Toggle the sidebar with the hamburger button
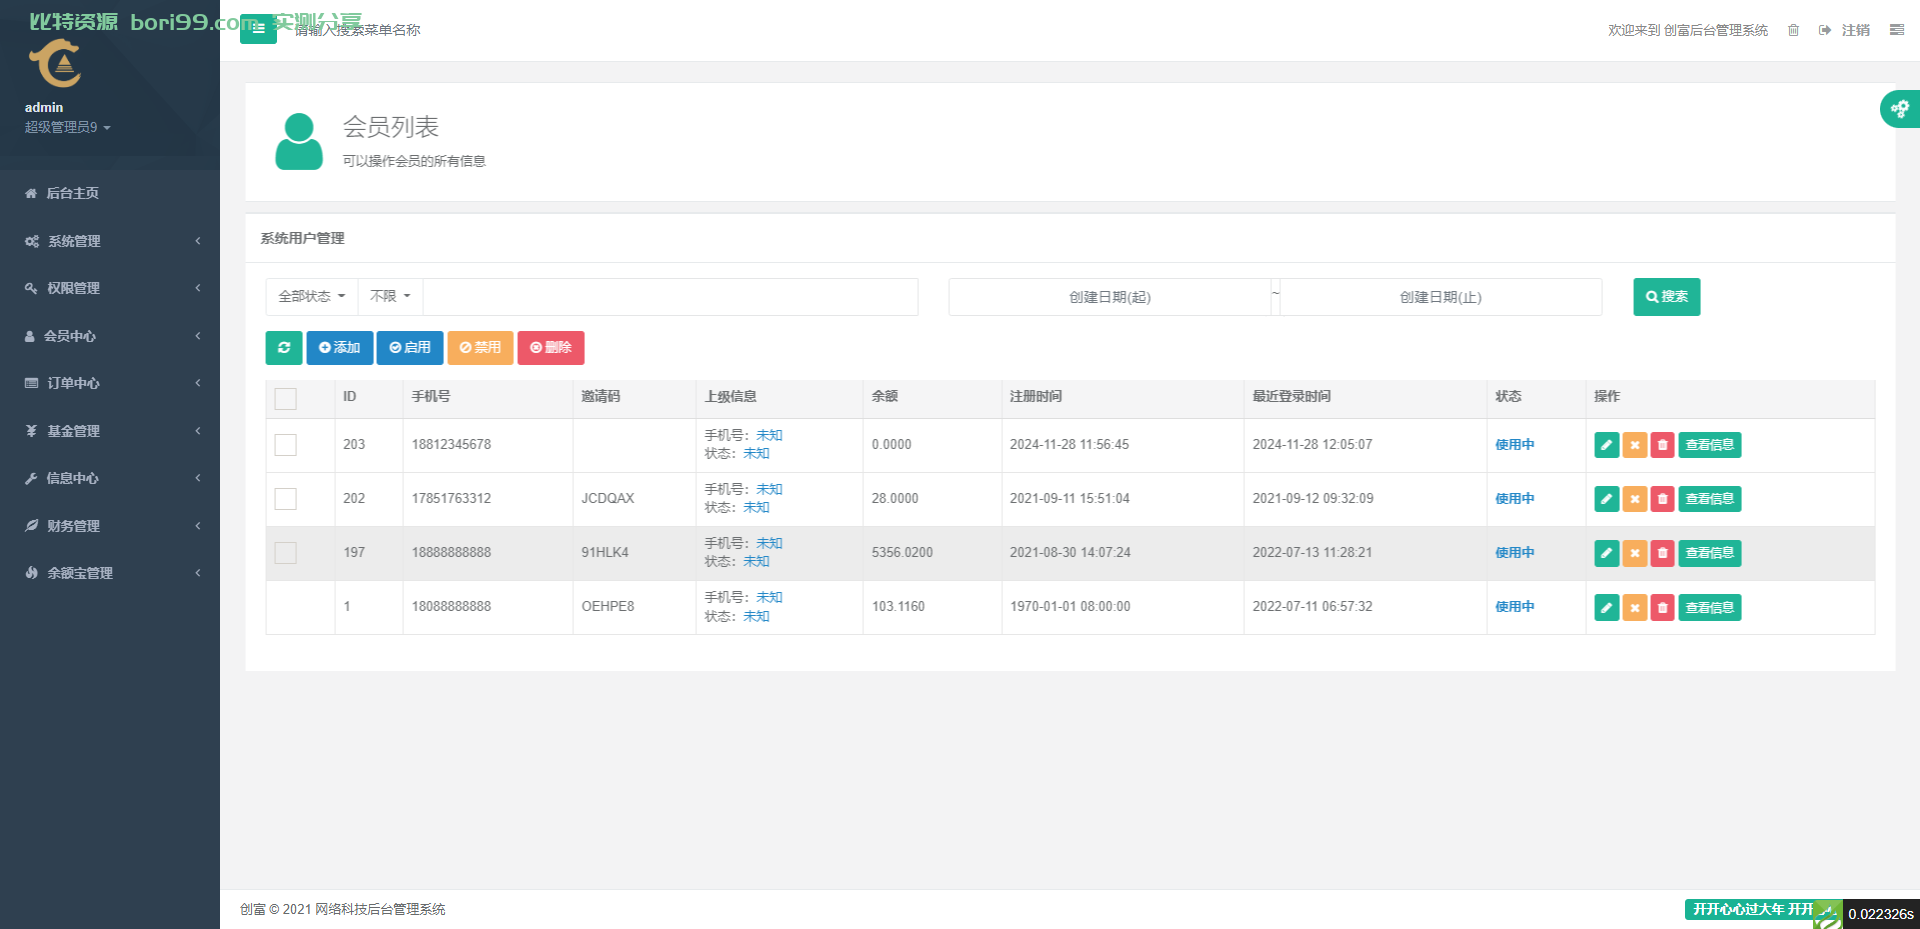This screenshot has width=1920, height=929. point(258,29)
